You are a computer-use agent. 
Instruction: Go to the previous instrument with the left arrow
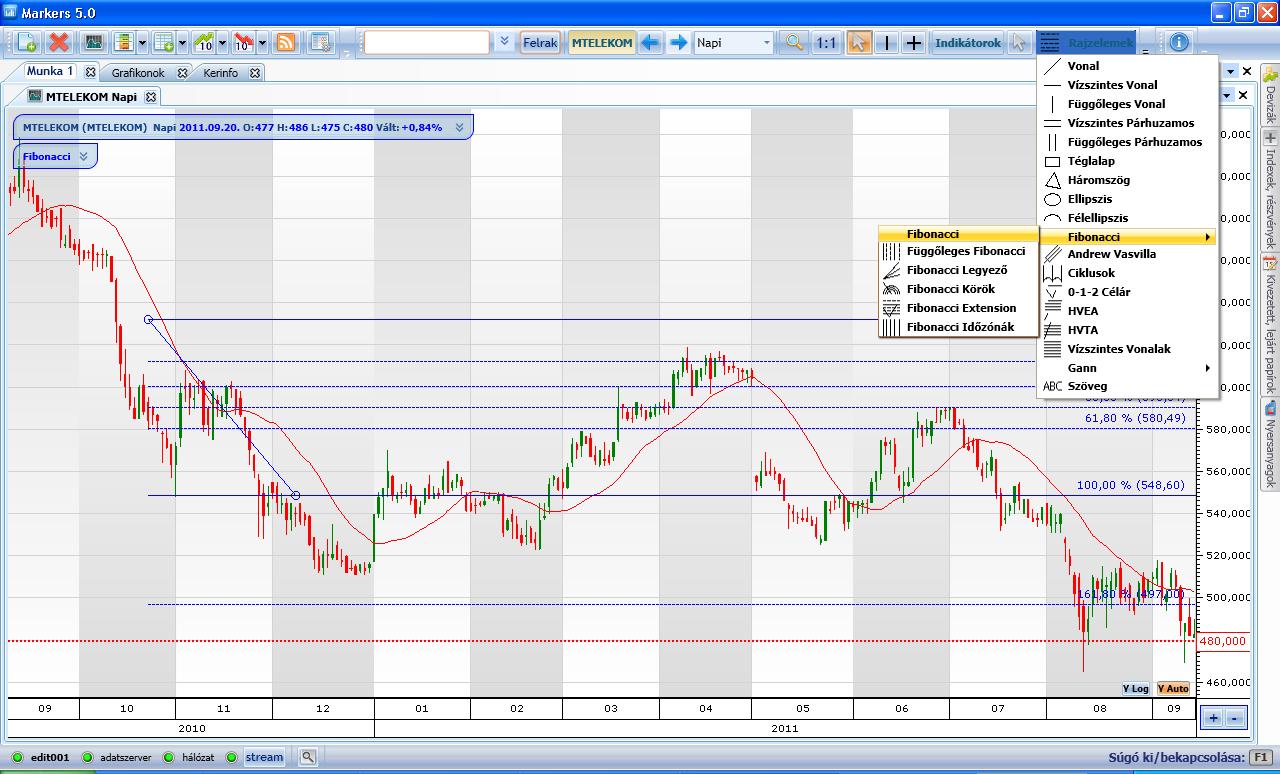(x=651, y=43)
